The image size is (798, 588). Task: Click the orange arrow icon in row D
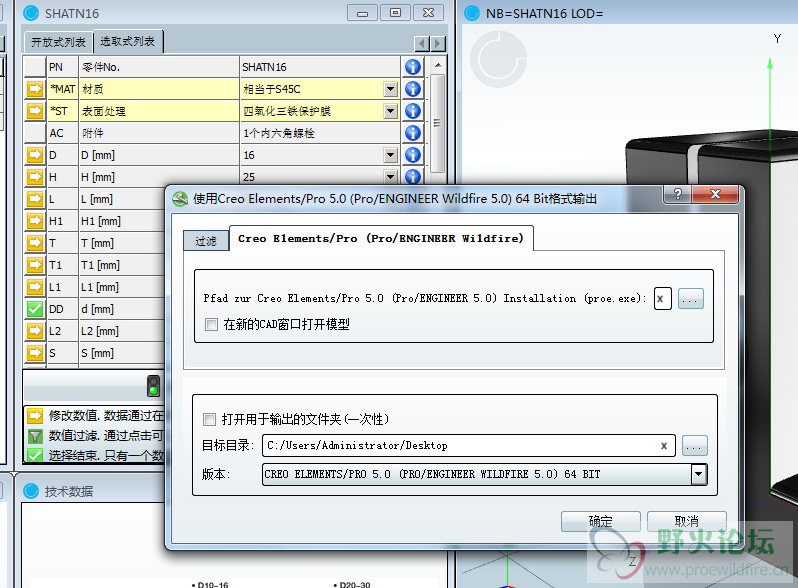(35, 155)
